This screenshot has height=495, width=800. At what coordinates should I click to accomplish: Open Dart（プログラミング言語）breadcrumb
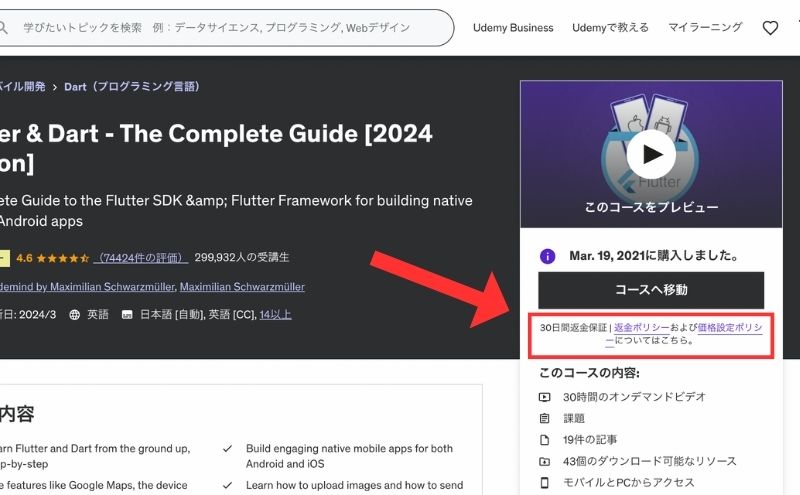point(132,86)
